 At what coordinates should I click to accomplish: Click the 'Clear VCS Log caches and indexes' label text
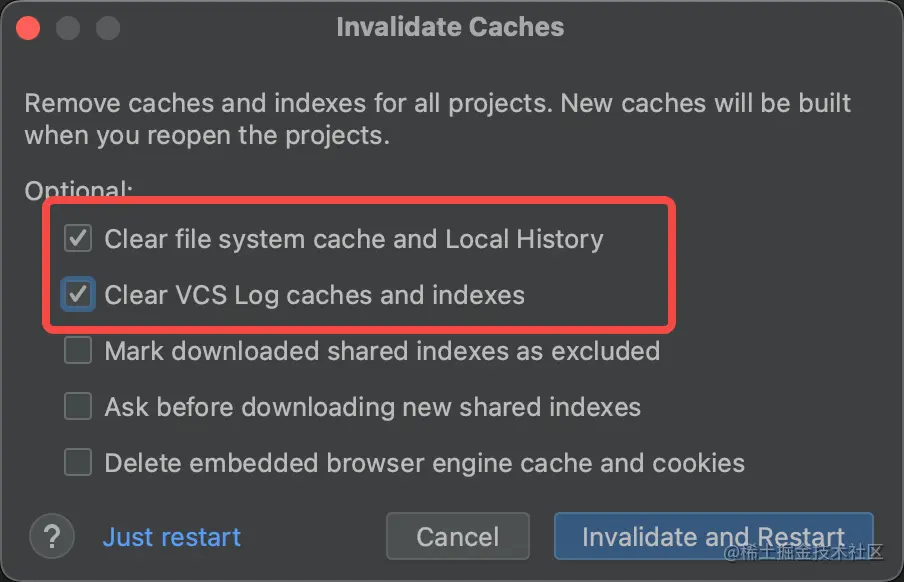point(315,295)
